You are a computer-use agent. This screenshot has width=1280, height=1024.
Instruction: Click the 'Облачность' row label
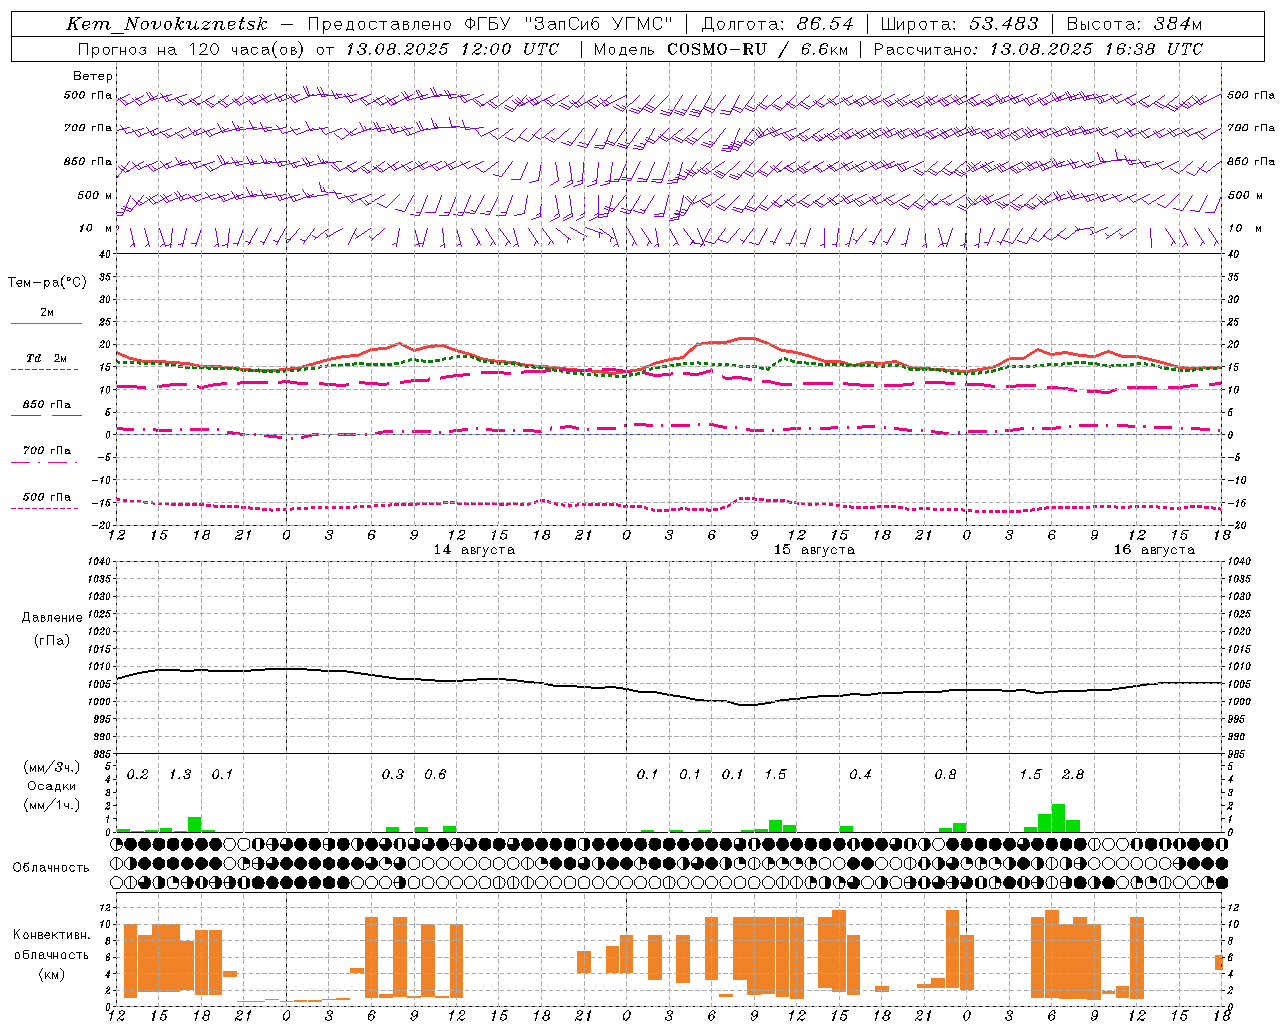[51, 868]
